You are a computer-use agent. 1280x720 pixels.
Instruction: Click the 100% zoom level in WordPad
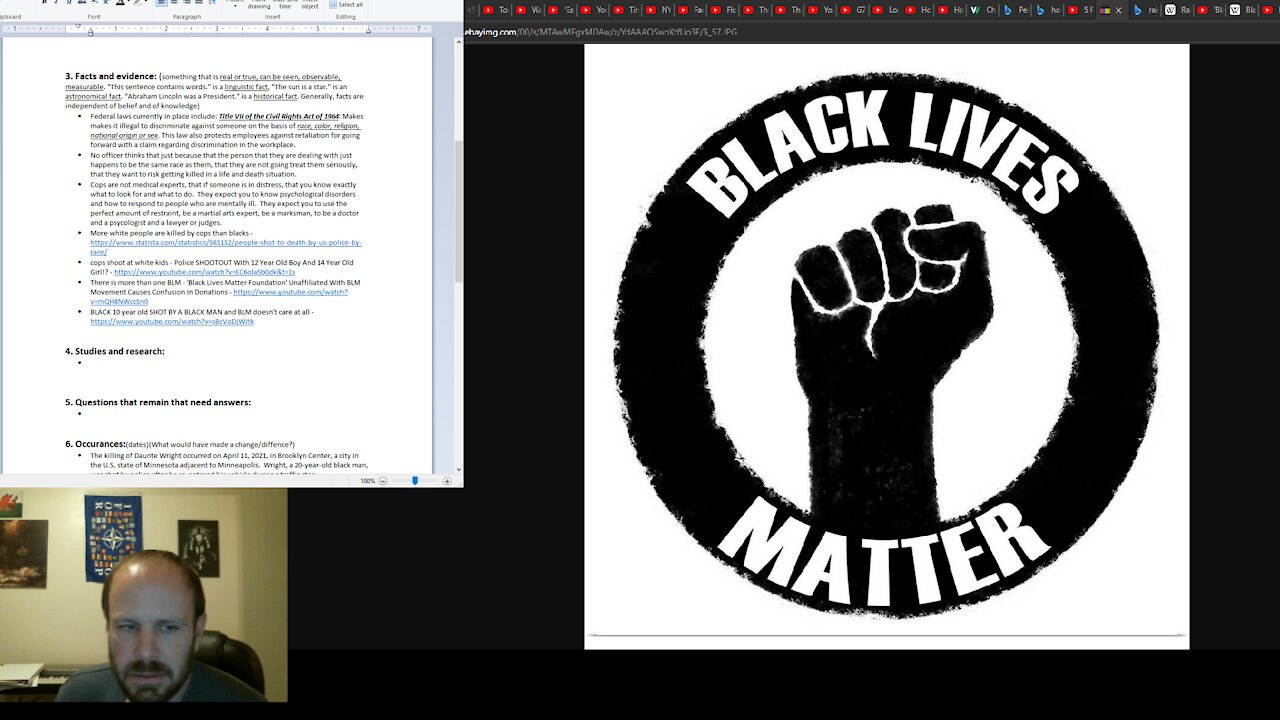coord(367,481)
